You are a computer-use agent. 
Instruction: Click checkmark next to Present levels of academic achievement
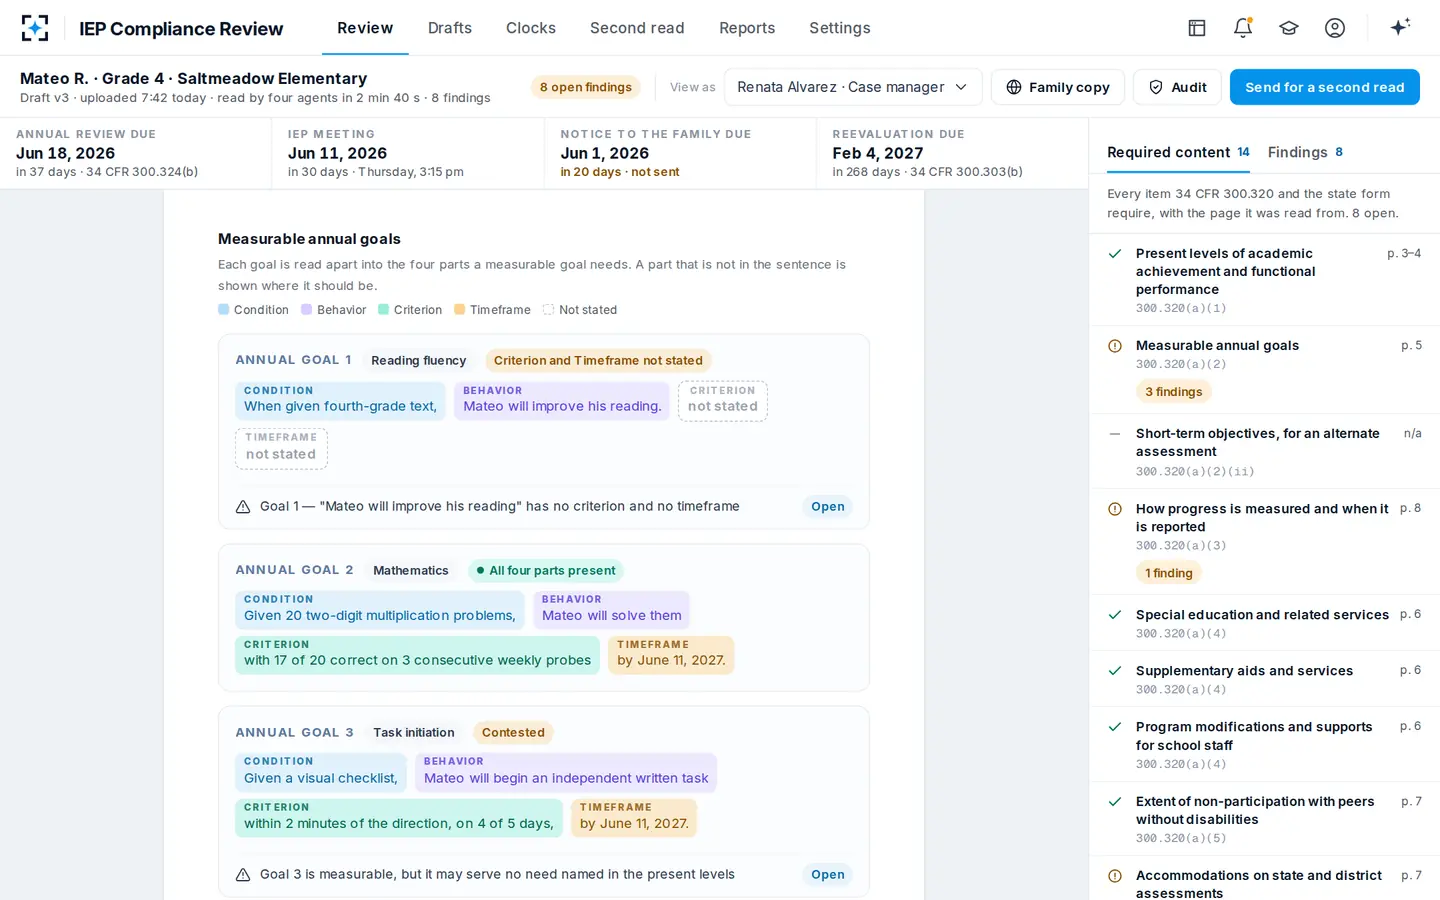click(x=1115, y=254)
